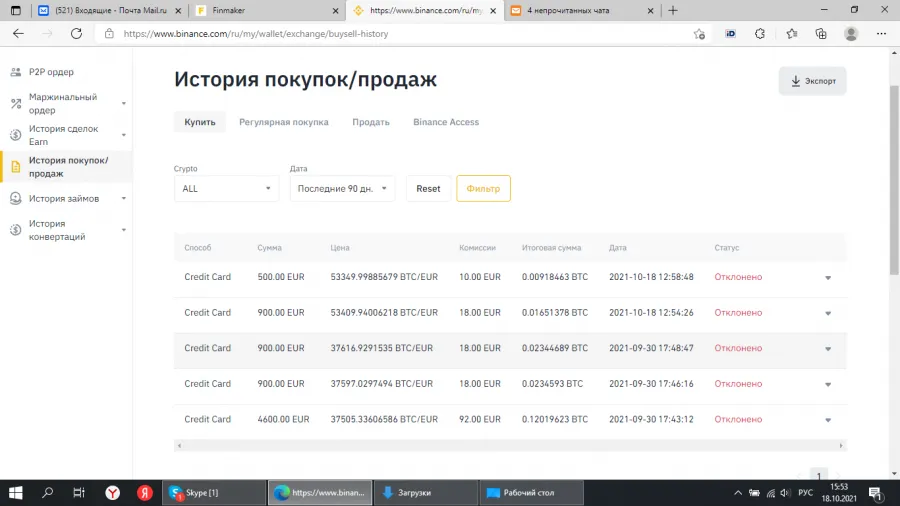This screenshot has width=900, height=506.
Task: Expand the 4600.00 EUR order row details
Action: (828, 420)
